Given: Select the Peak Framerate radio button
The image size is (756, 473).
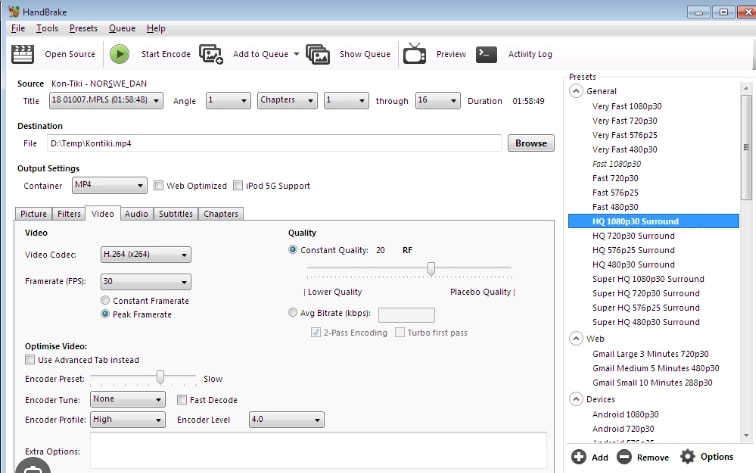Looking at the screenshot, I should pos(105,314).
